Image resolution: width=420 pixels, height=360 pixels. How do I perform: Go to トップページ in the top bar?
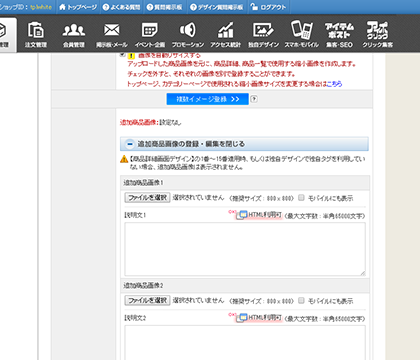[x=78, y=7]
